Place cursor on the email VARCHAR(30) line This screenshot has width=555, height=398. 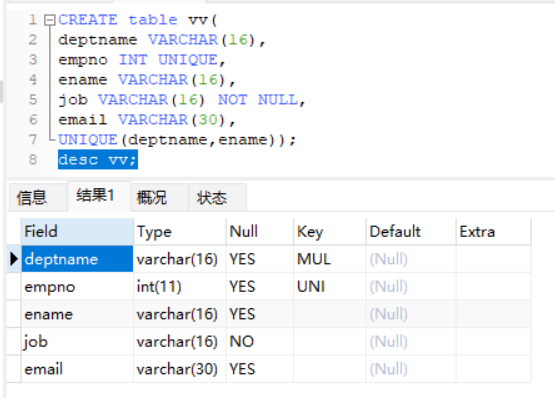point(147,120)
